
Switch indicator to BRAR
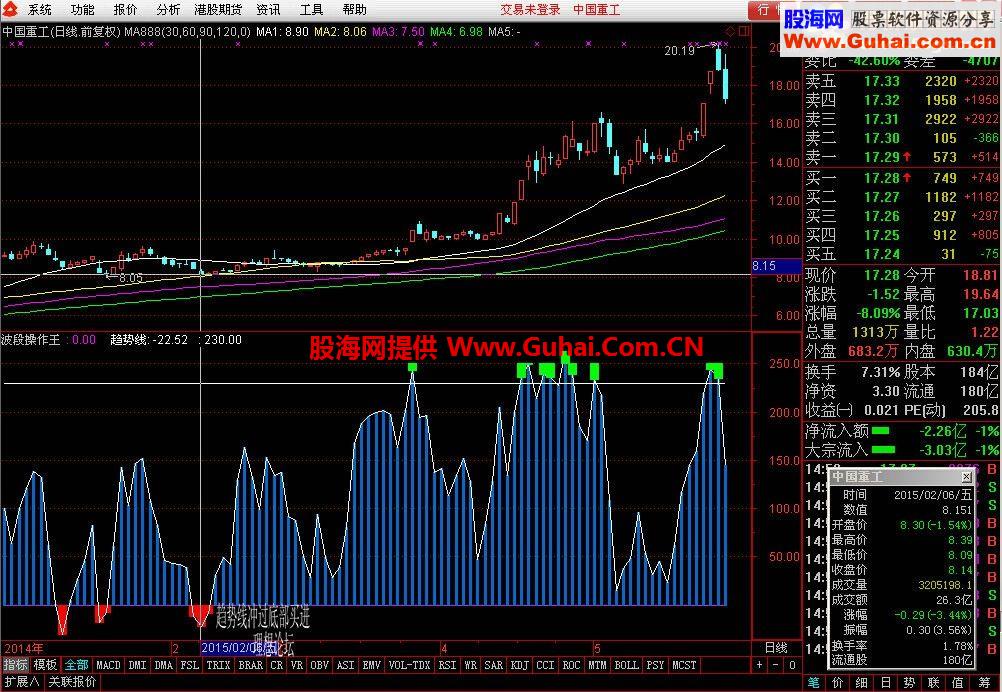coord(250,665)
